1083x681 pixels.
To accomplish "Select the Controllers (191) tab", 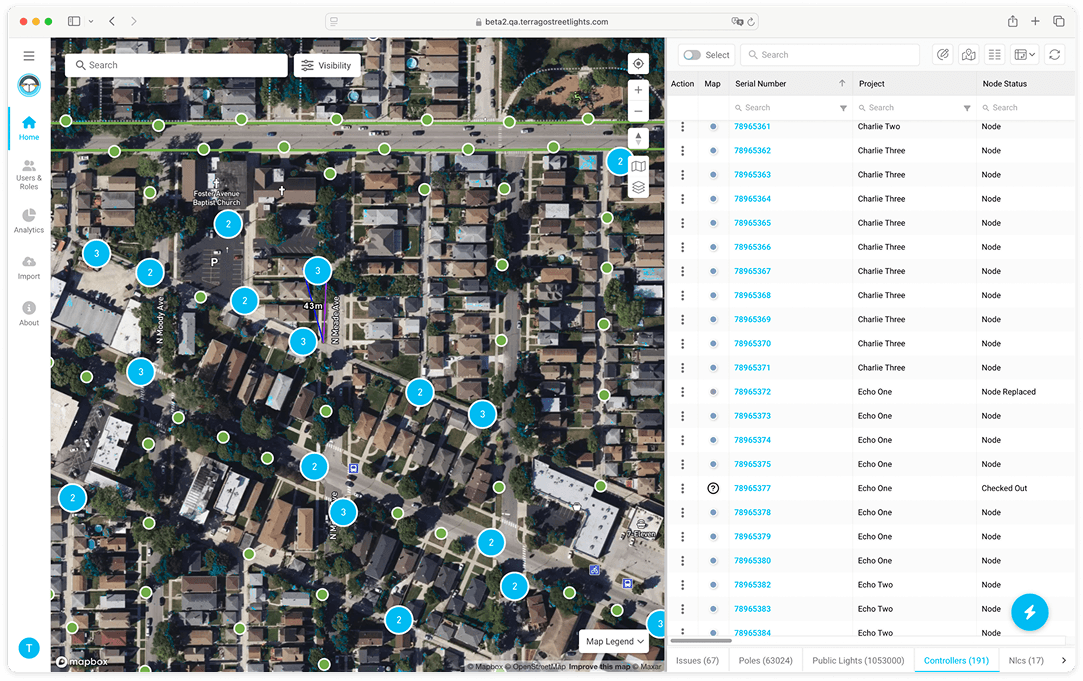I will [x=956, y=660].
